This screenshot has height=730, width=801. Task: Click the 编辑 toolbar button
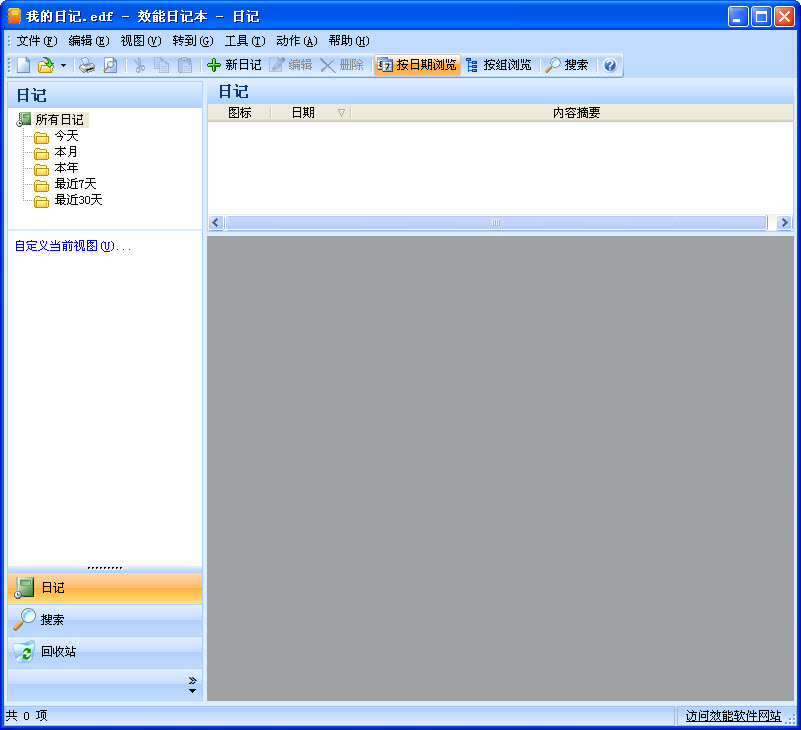point(291,65)
